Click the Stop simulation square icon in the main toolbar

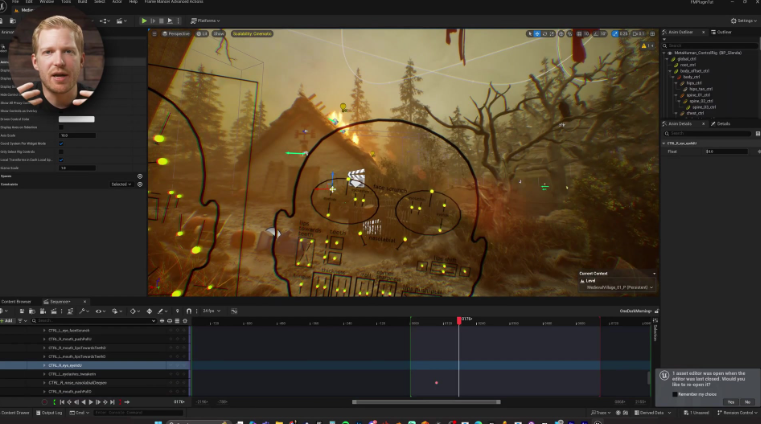pyautogui.click(x=161, y=21)
